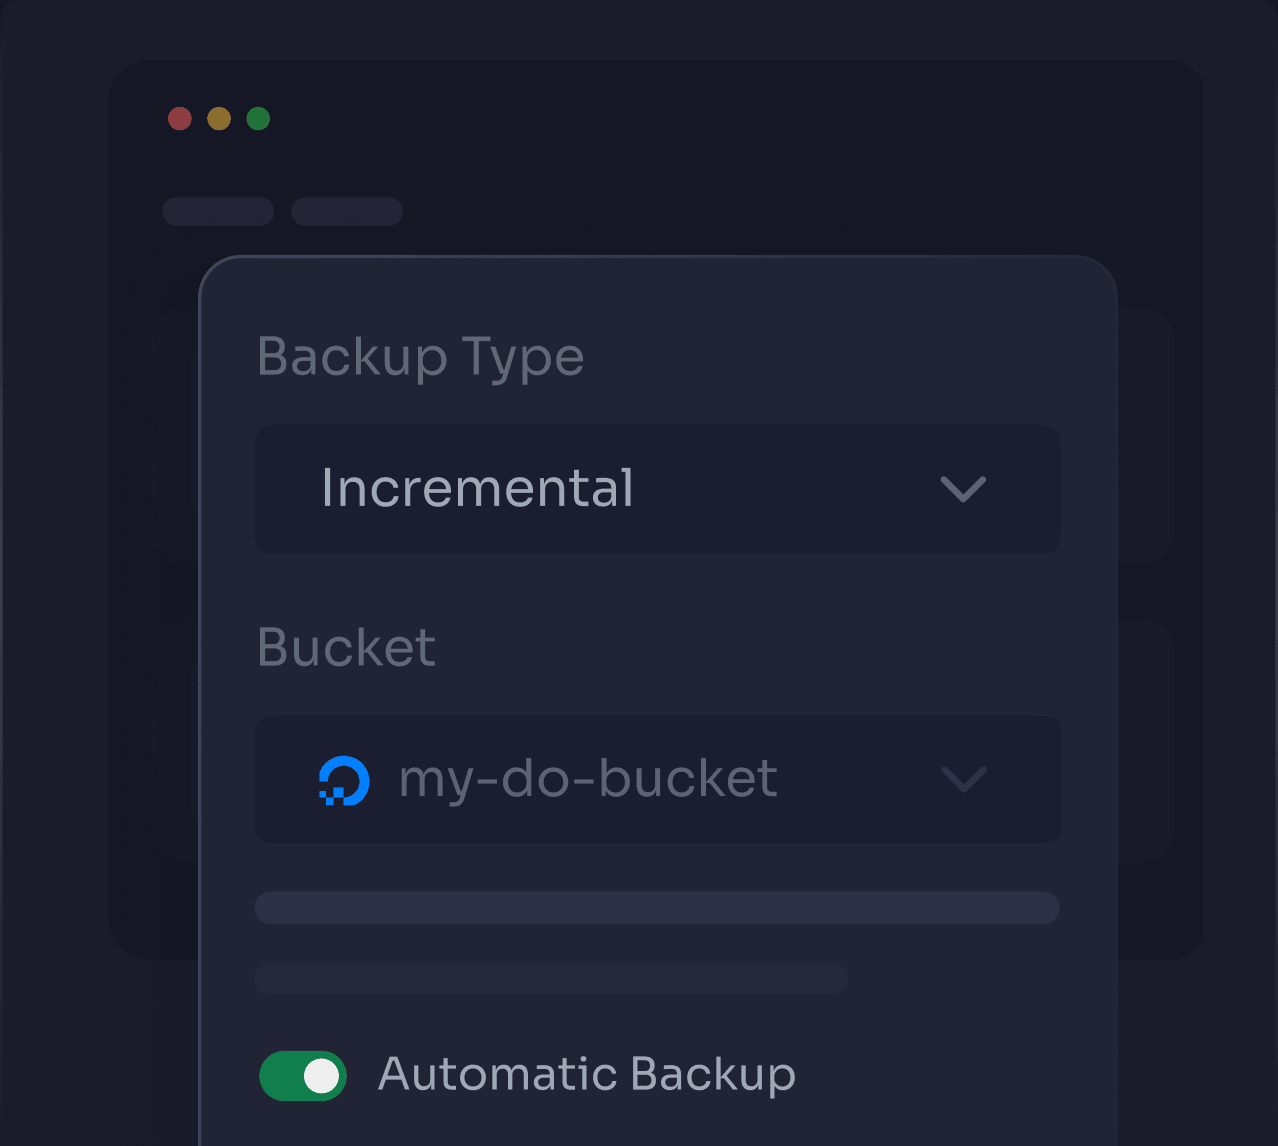Click the my-do-bucket name text
This screenshot has width=1278, height=1146.
point(588,780)
